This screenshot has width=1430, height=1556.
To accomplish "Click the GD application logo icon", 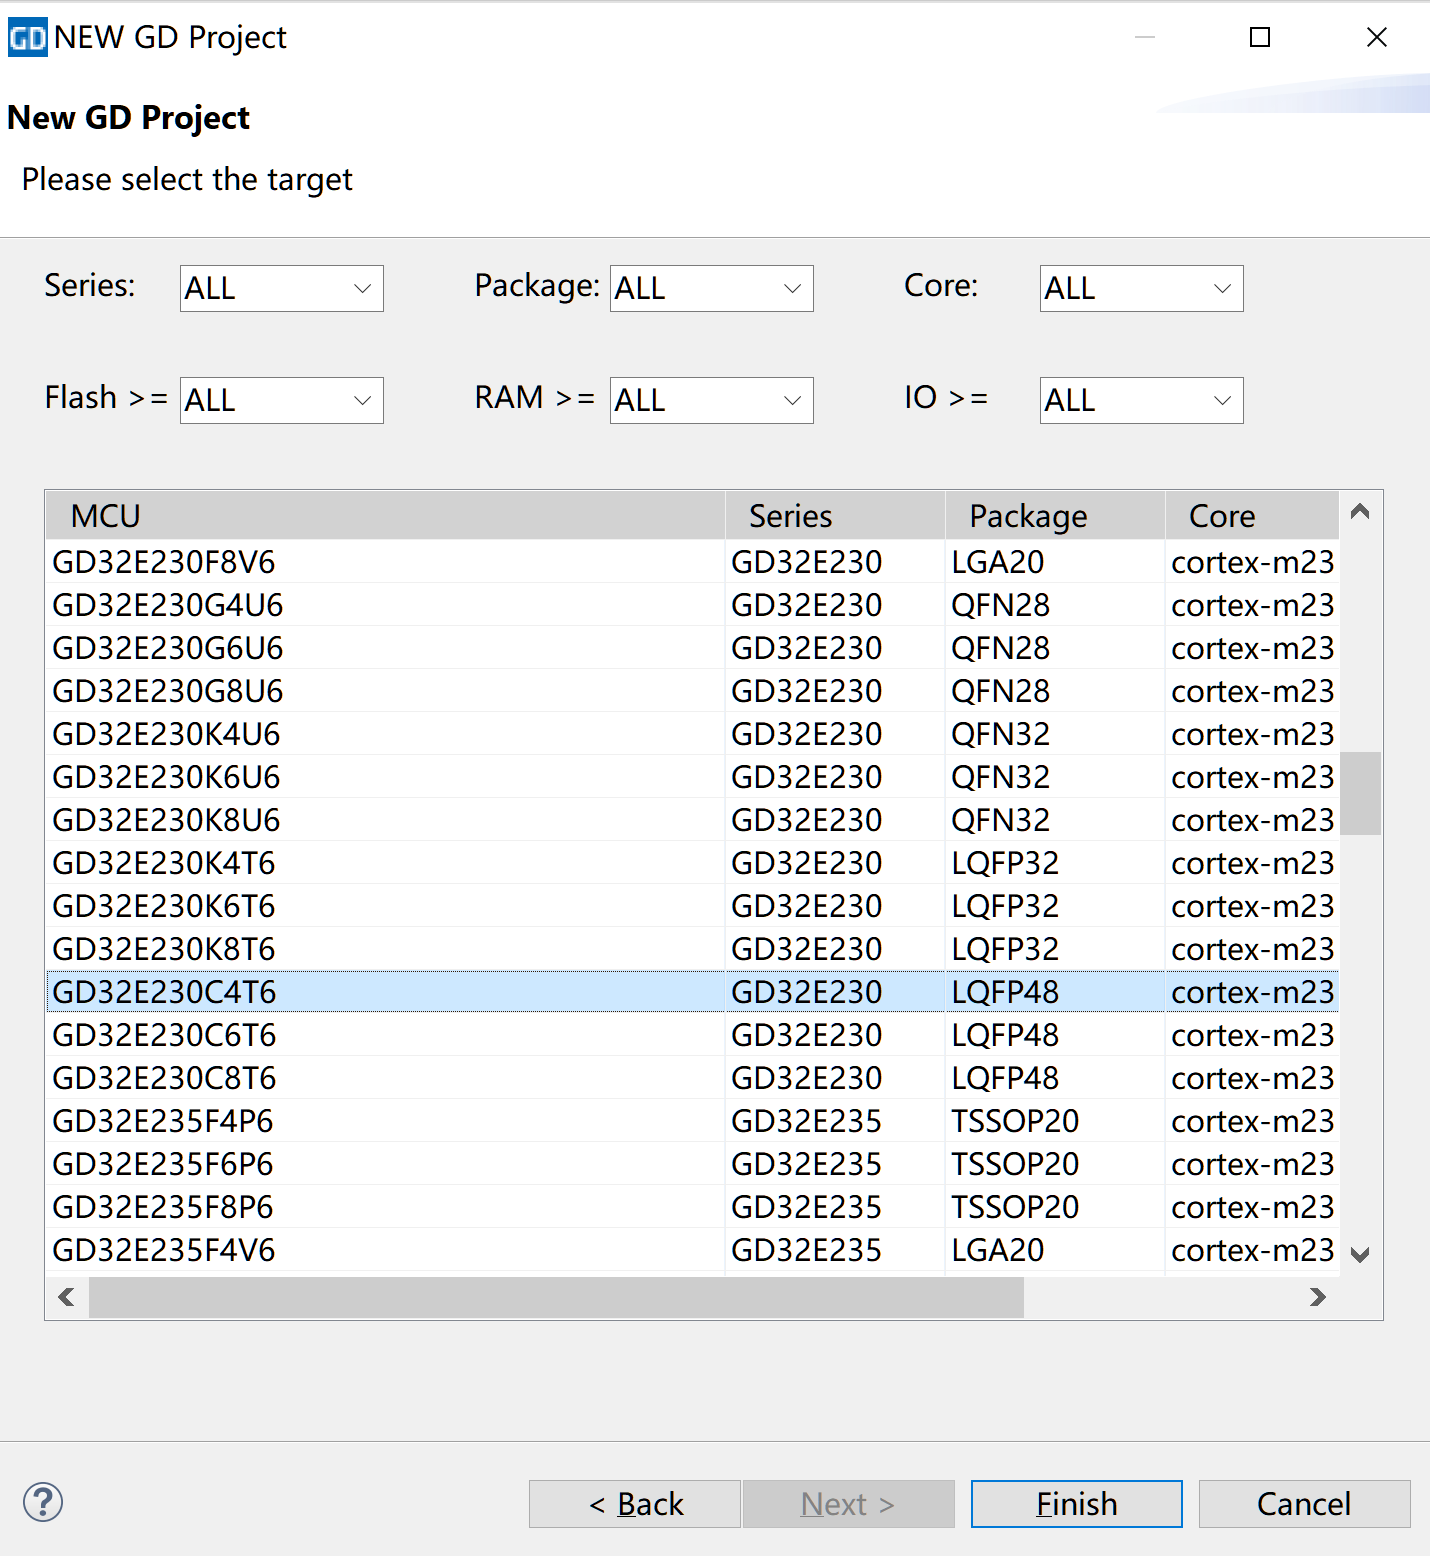I will point(27,38).
